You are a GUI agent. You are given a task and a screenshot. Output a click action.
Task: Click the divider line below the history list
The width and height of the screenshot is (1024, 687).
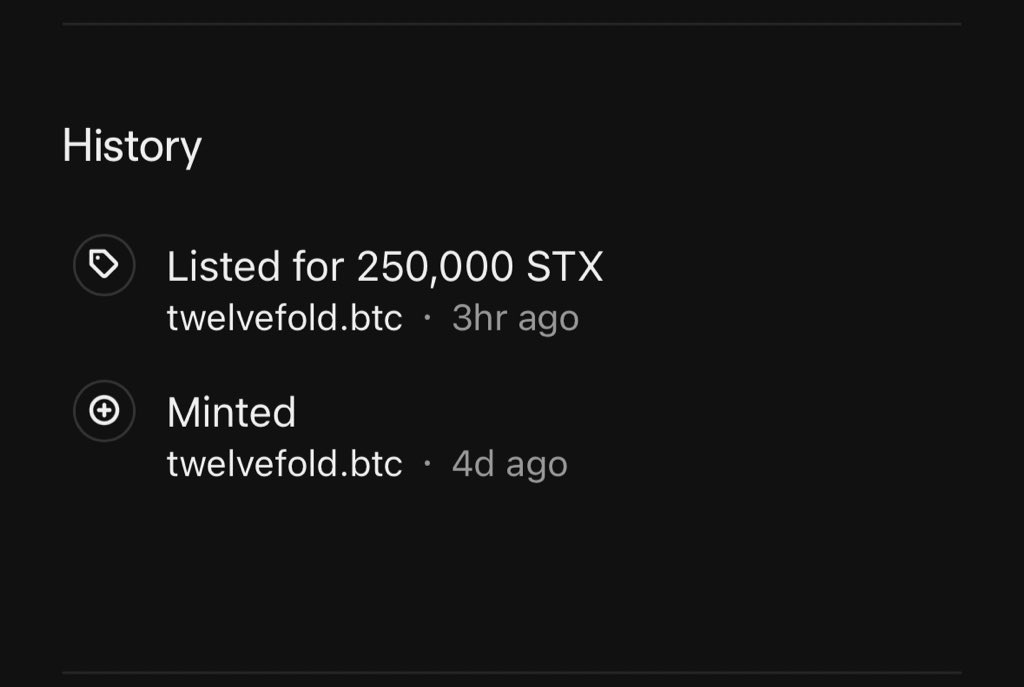[x=511, y=672]
